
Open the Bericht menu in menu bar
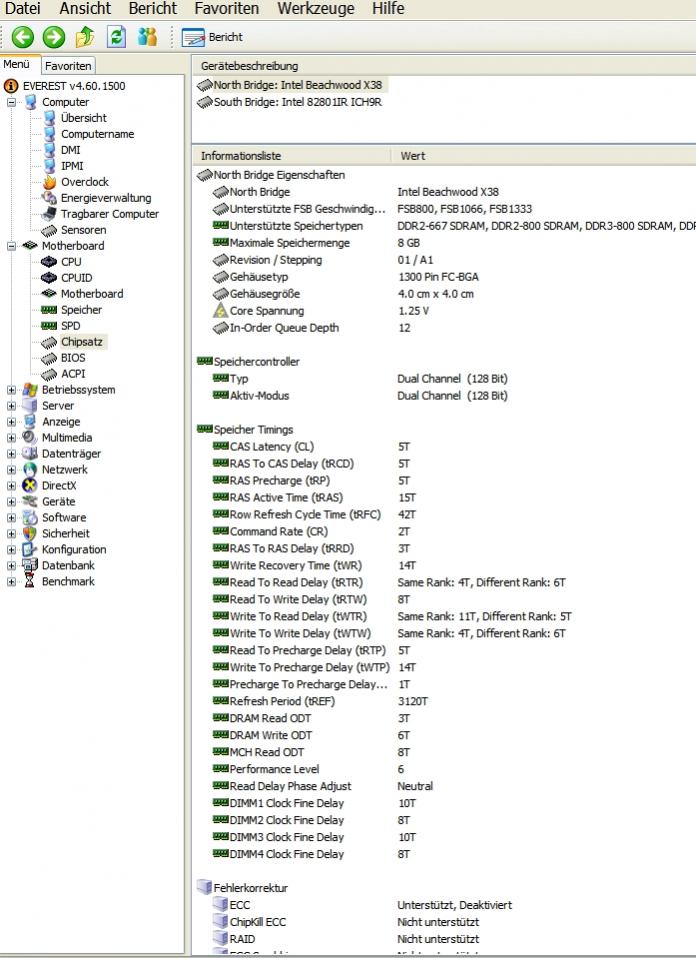click(x=153, y=9)
